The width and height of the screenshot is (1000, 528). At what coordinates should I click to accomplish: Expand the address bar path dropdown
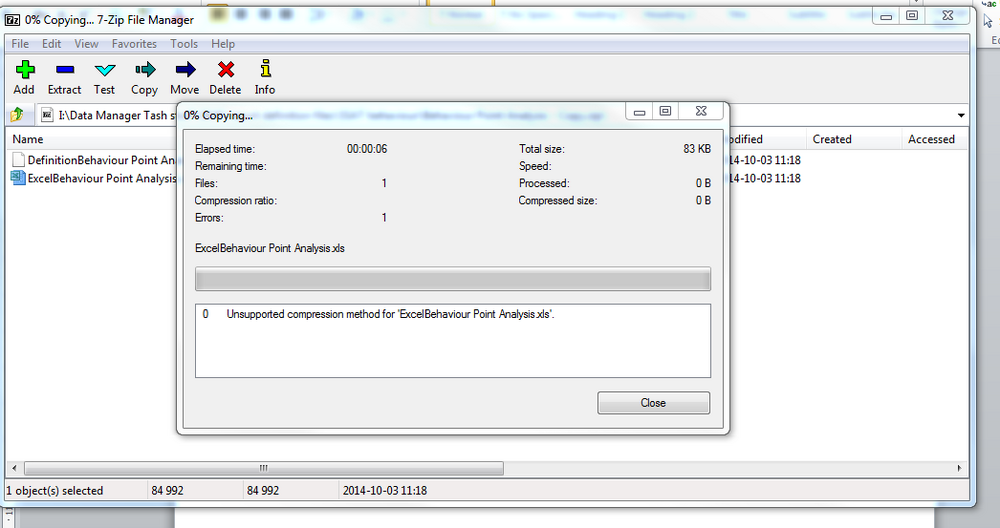960,115
